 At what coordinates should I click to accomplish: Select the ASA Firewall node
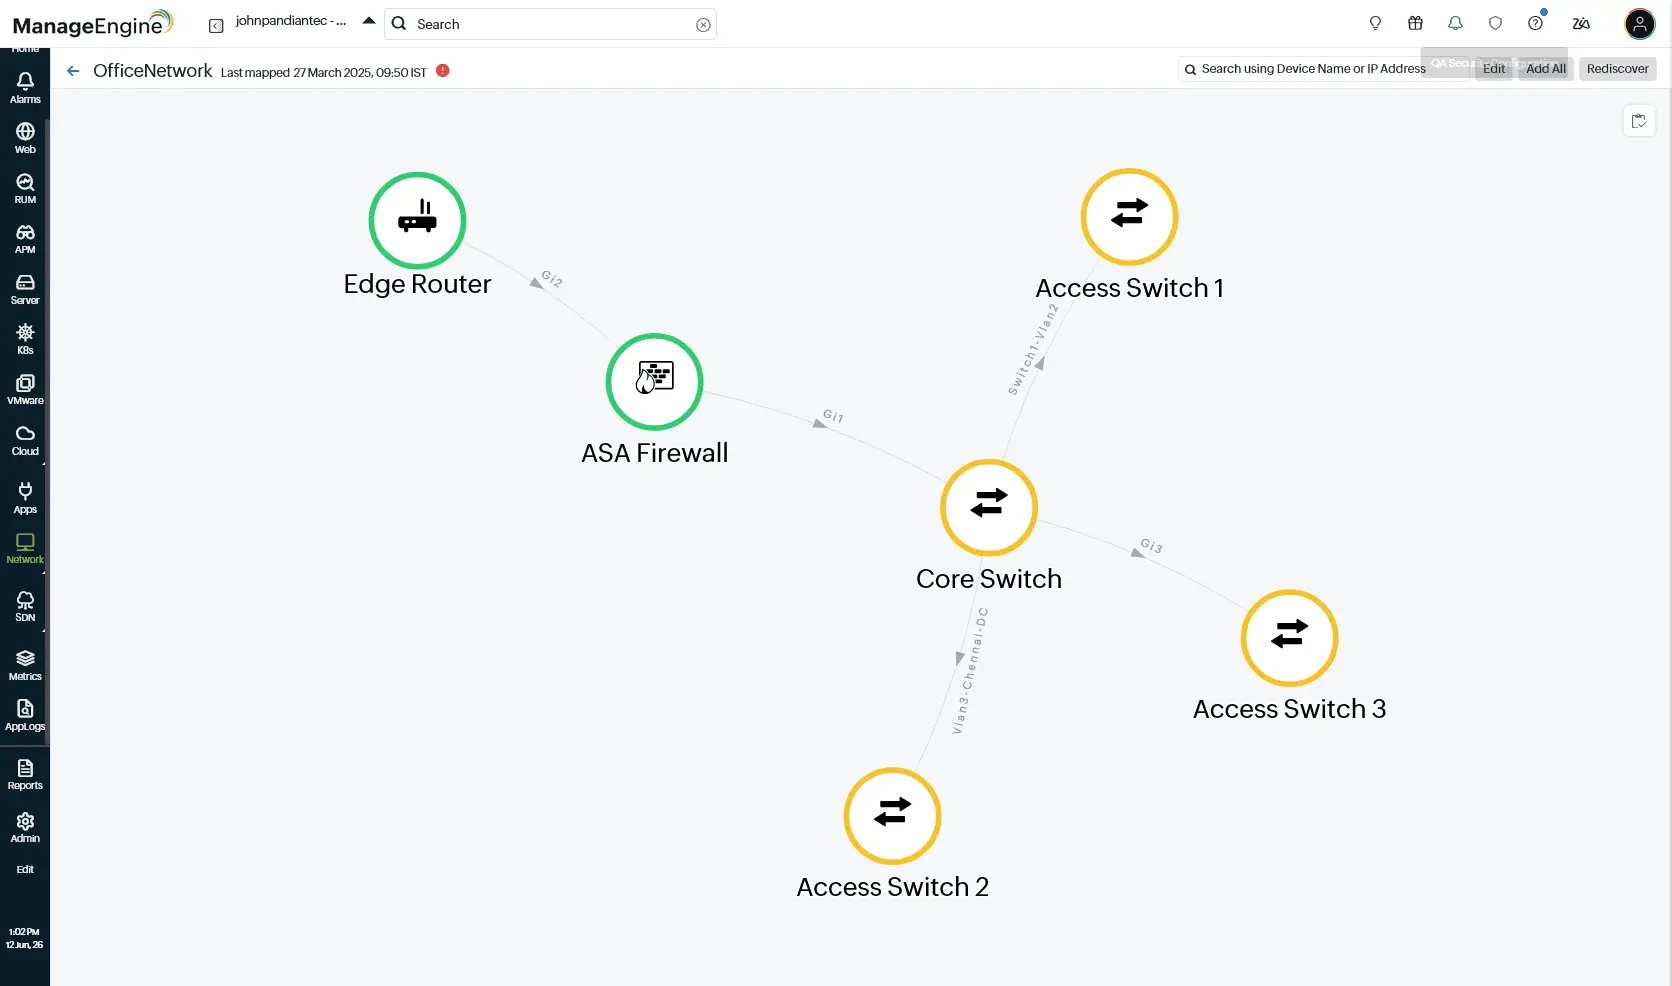(x=654, y=381)
